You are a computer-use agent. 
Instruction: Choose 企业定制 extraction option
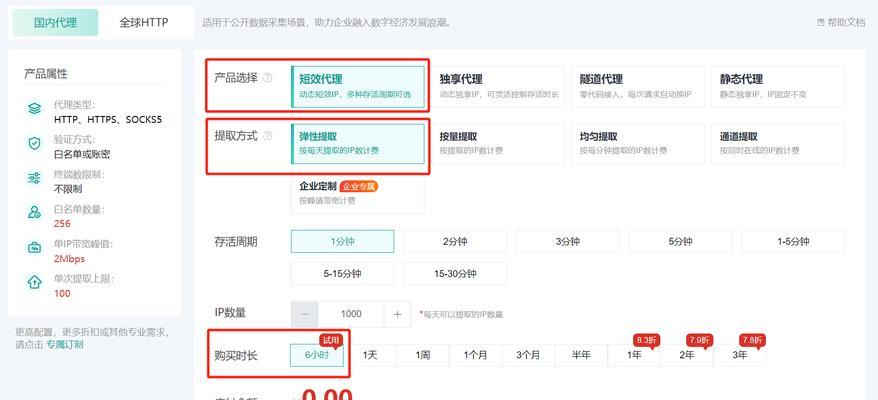358,193
